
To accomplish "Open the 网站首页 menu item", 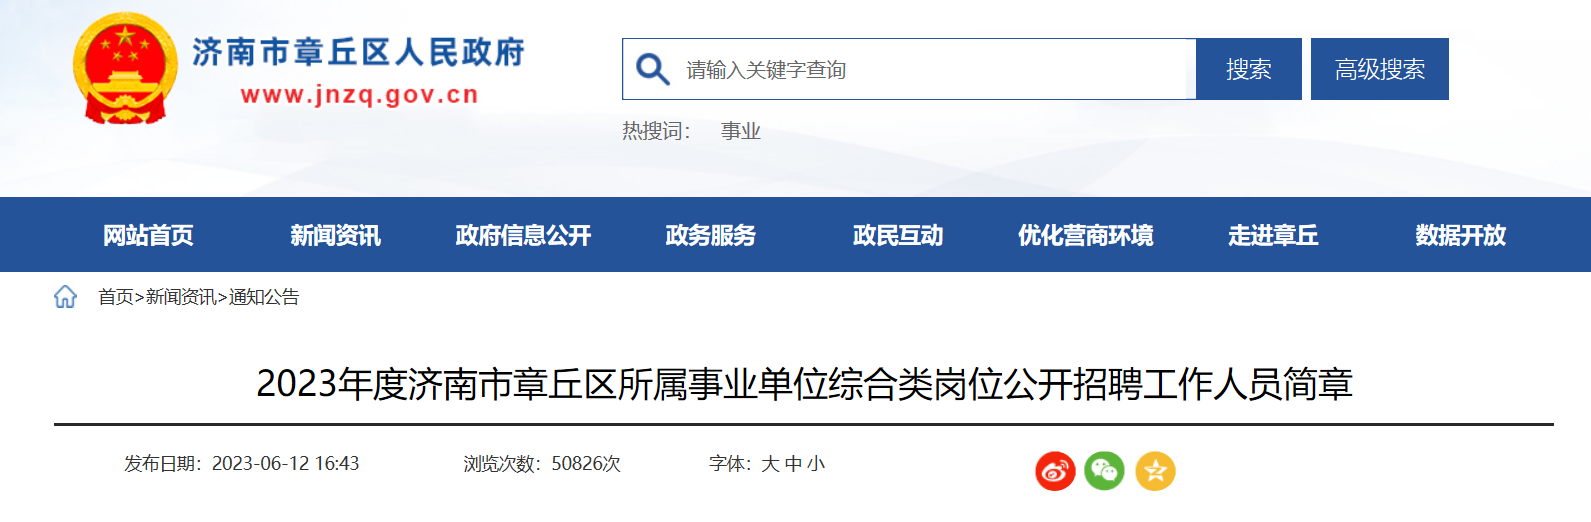I will [x=148, y=235].
